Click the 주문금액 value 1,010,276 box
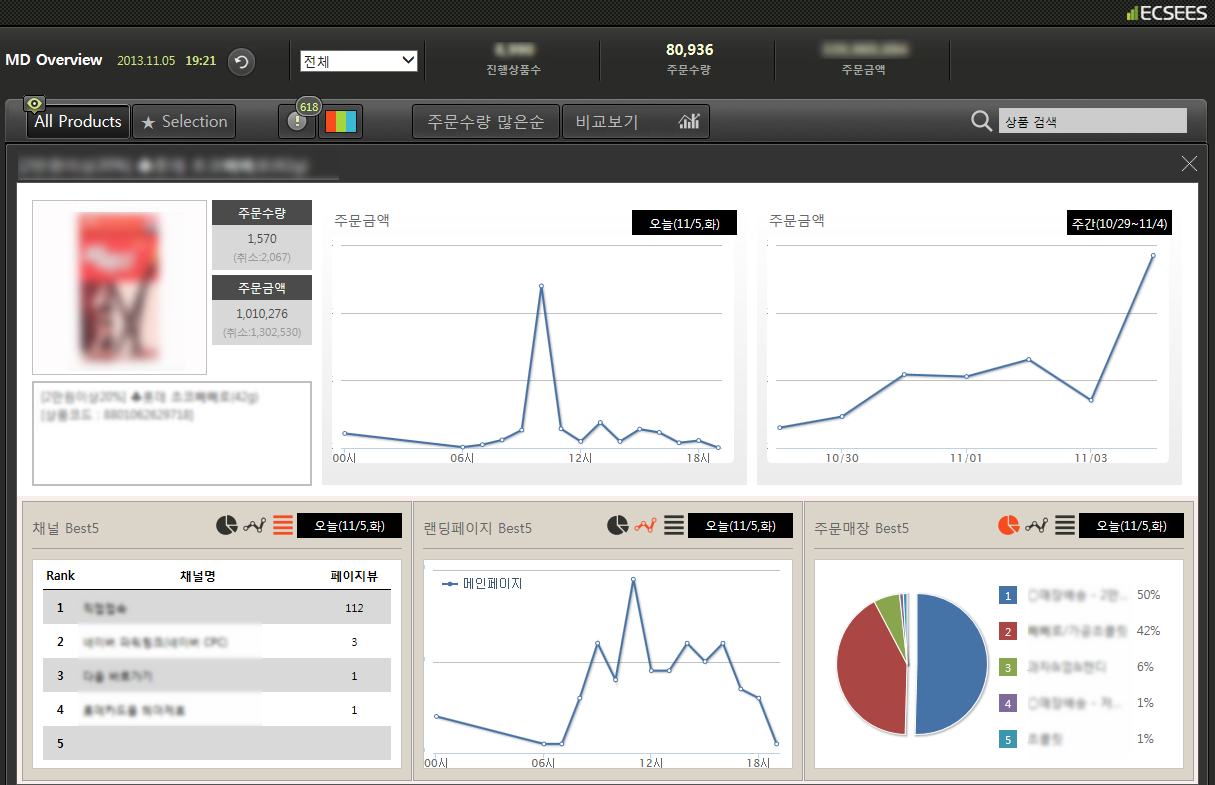The height and width of the screenshot is (785, 1215). (262, 321)
